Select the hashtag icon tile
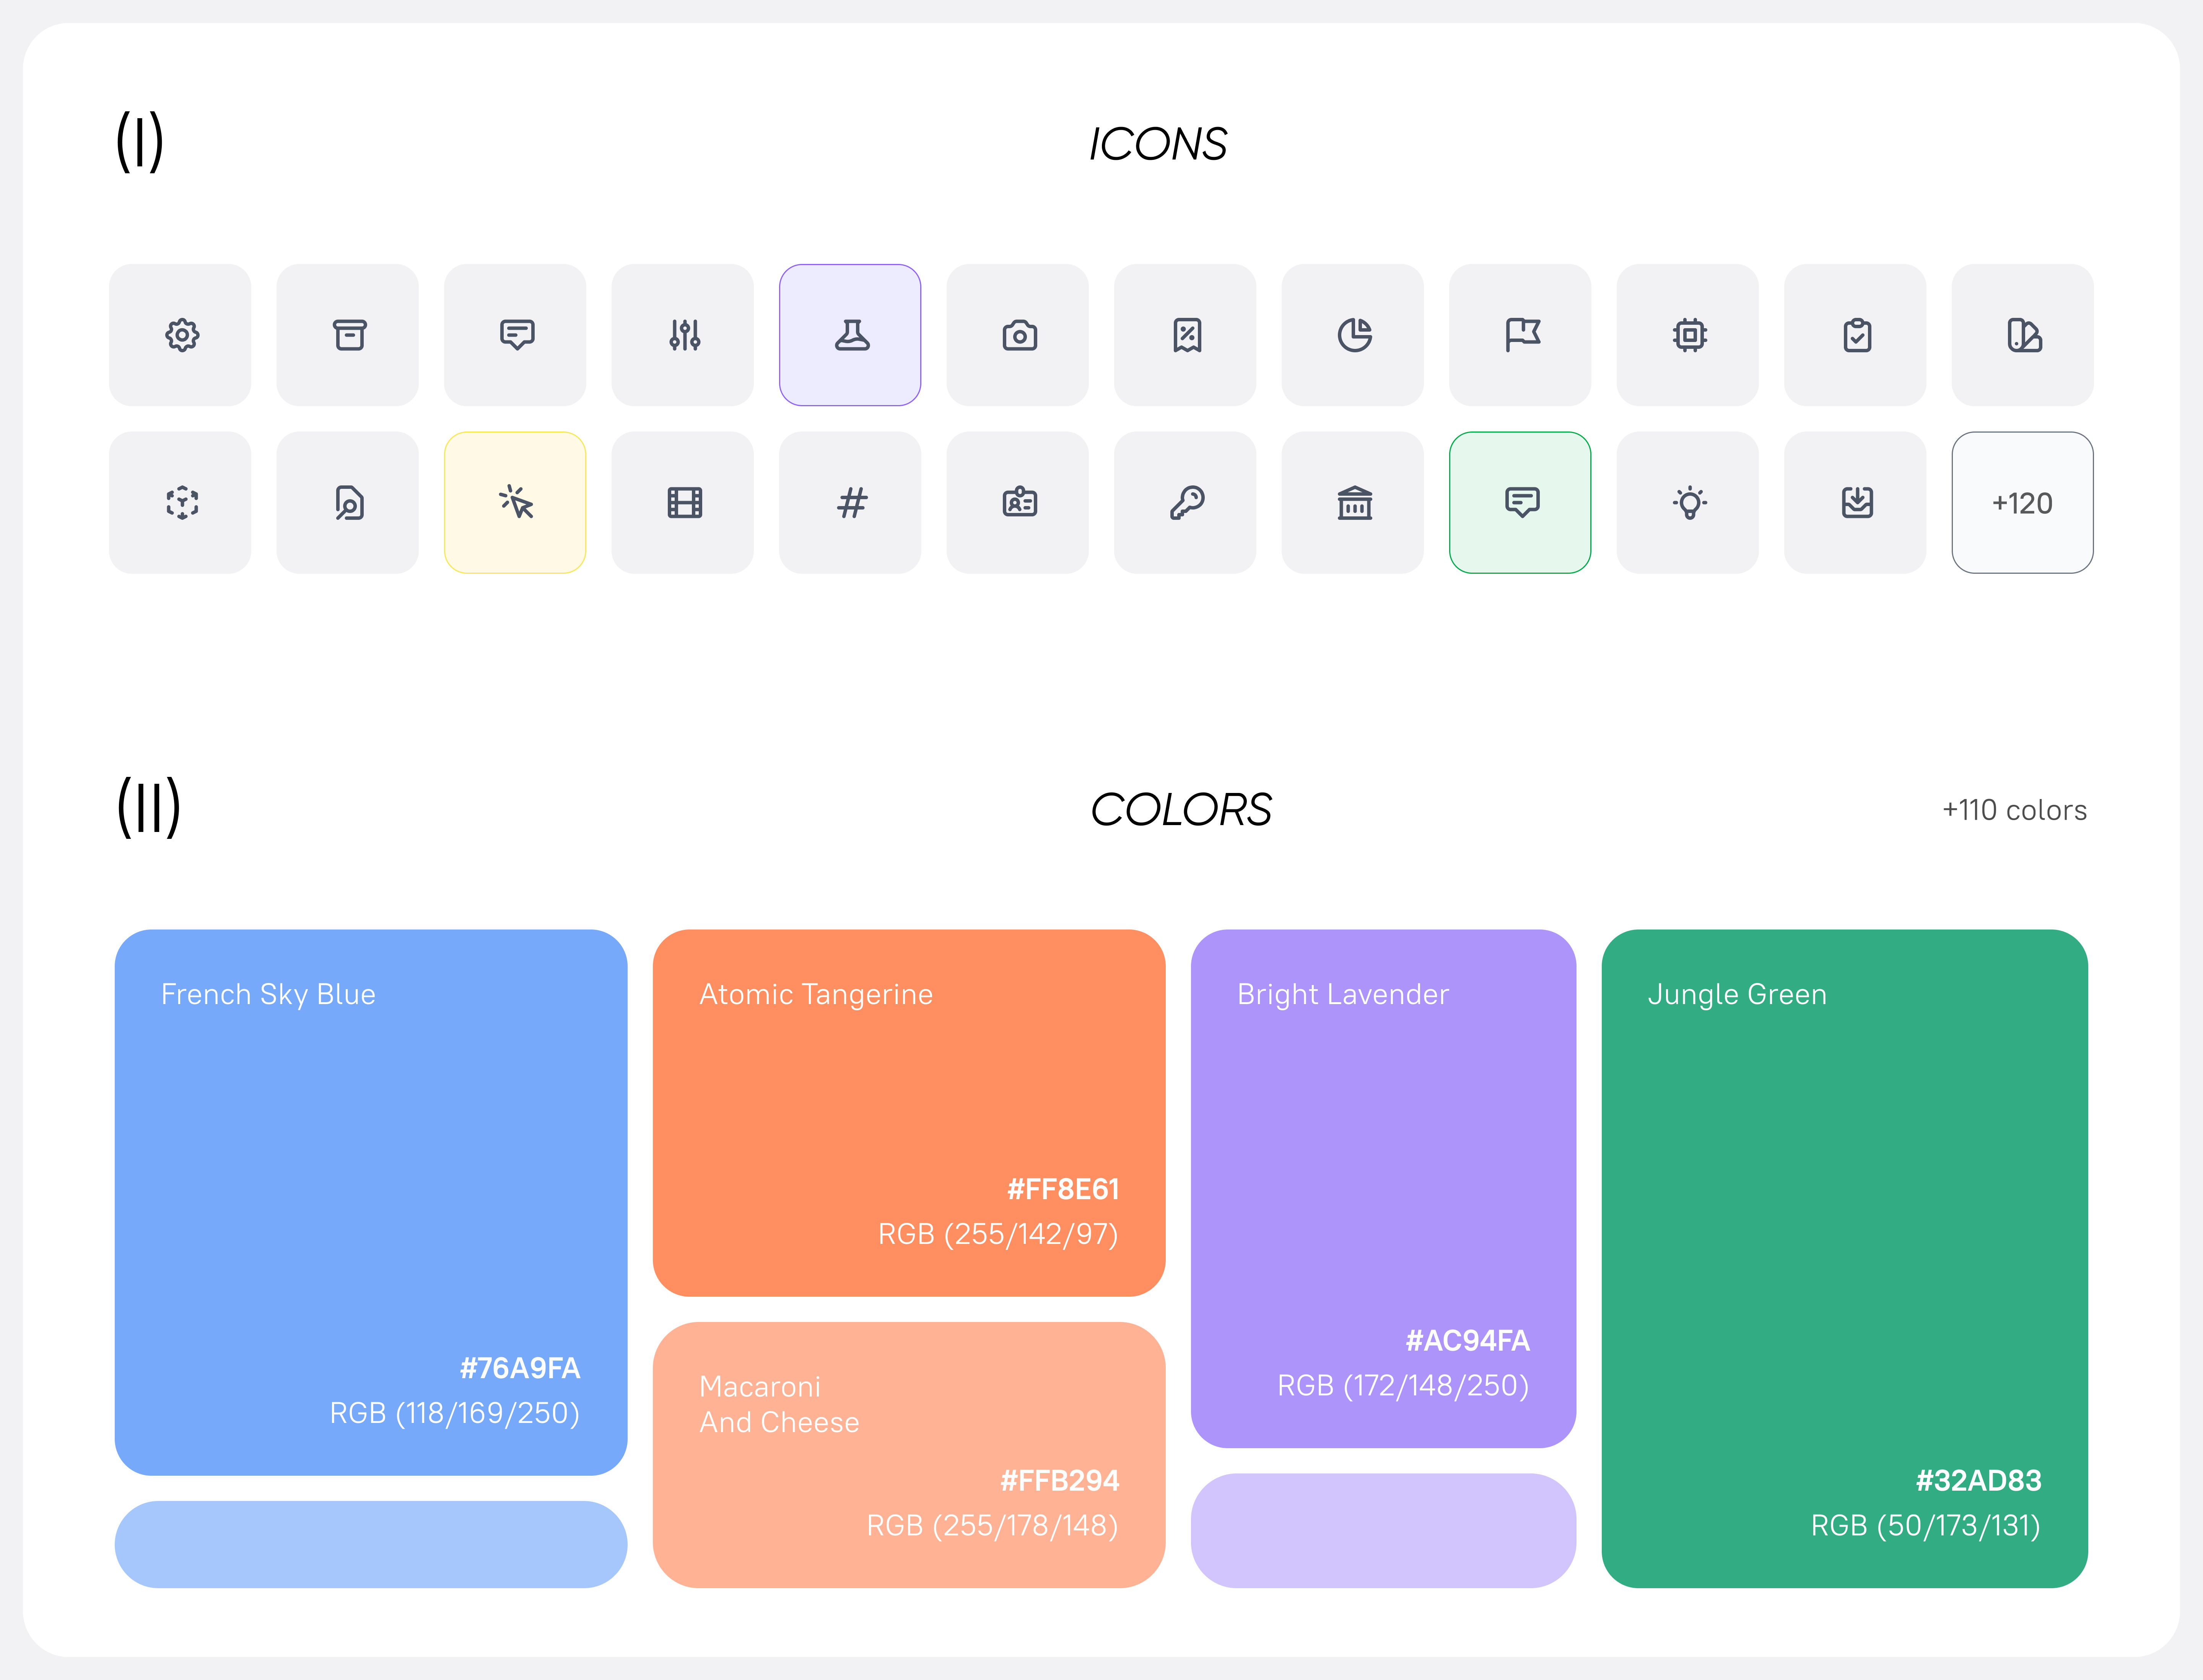 point(850,502)
